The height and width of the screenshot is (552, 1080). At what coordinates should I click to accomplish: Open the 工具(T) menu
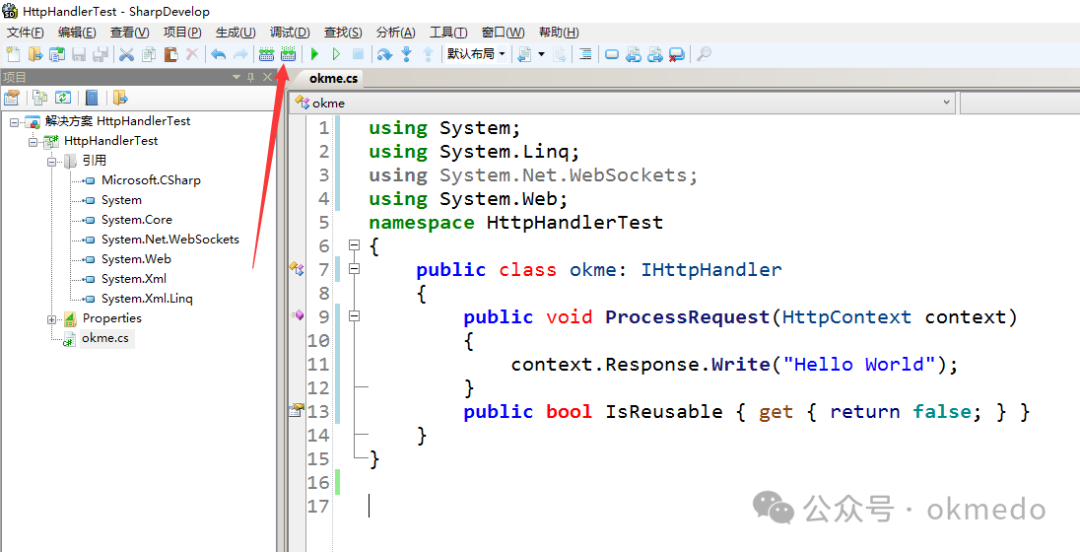tap(448, 32)
